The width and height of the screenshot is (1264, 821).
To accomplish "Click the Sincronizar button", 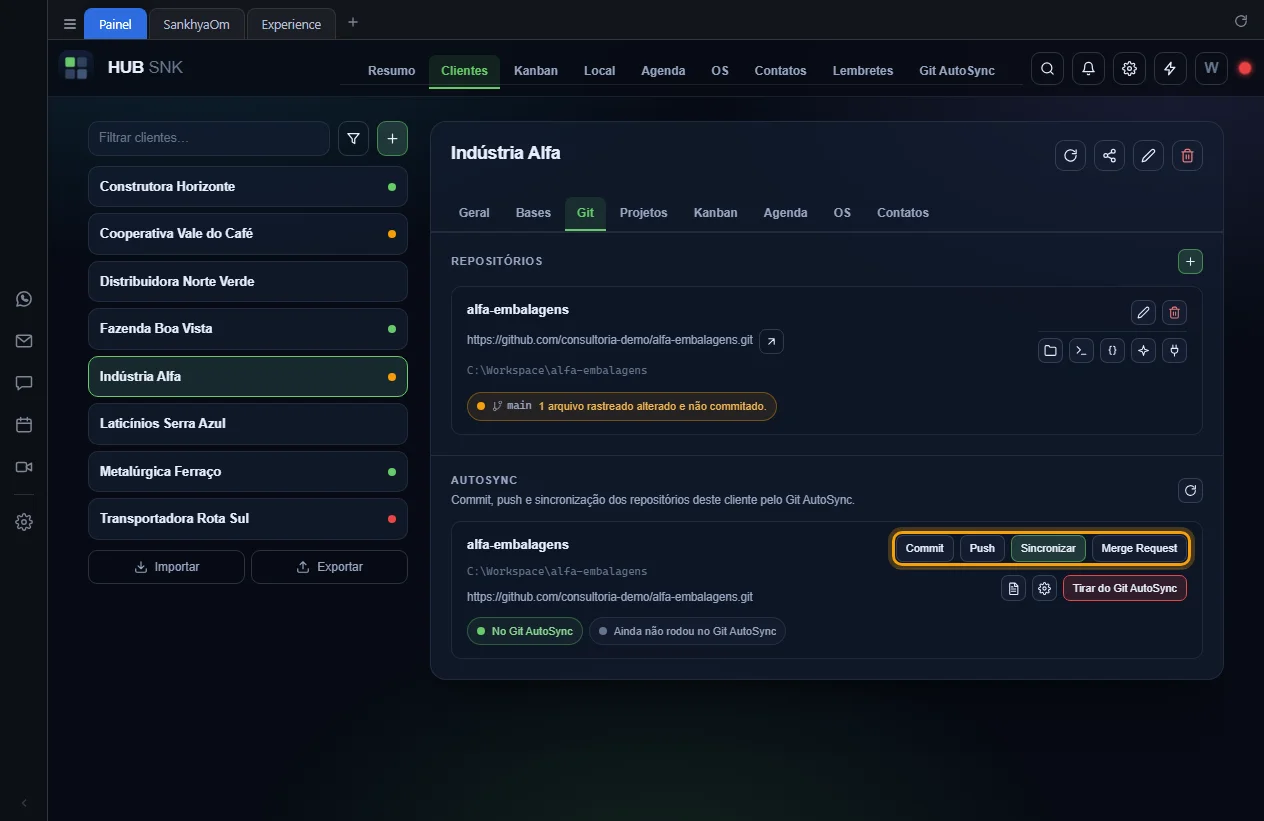I will point(1048,548).
